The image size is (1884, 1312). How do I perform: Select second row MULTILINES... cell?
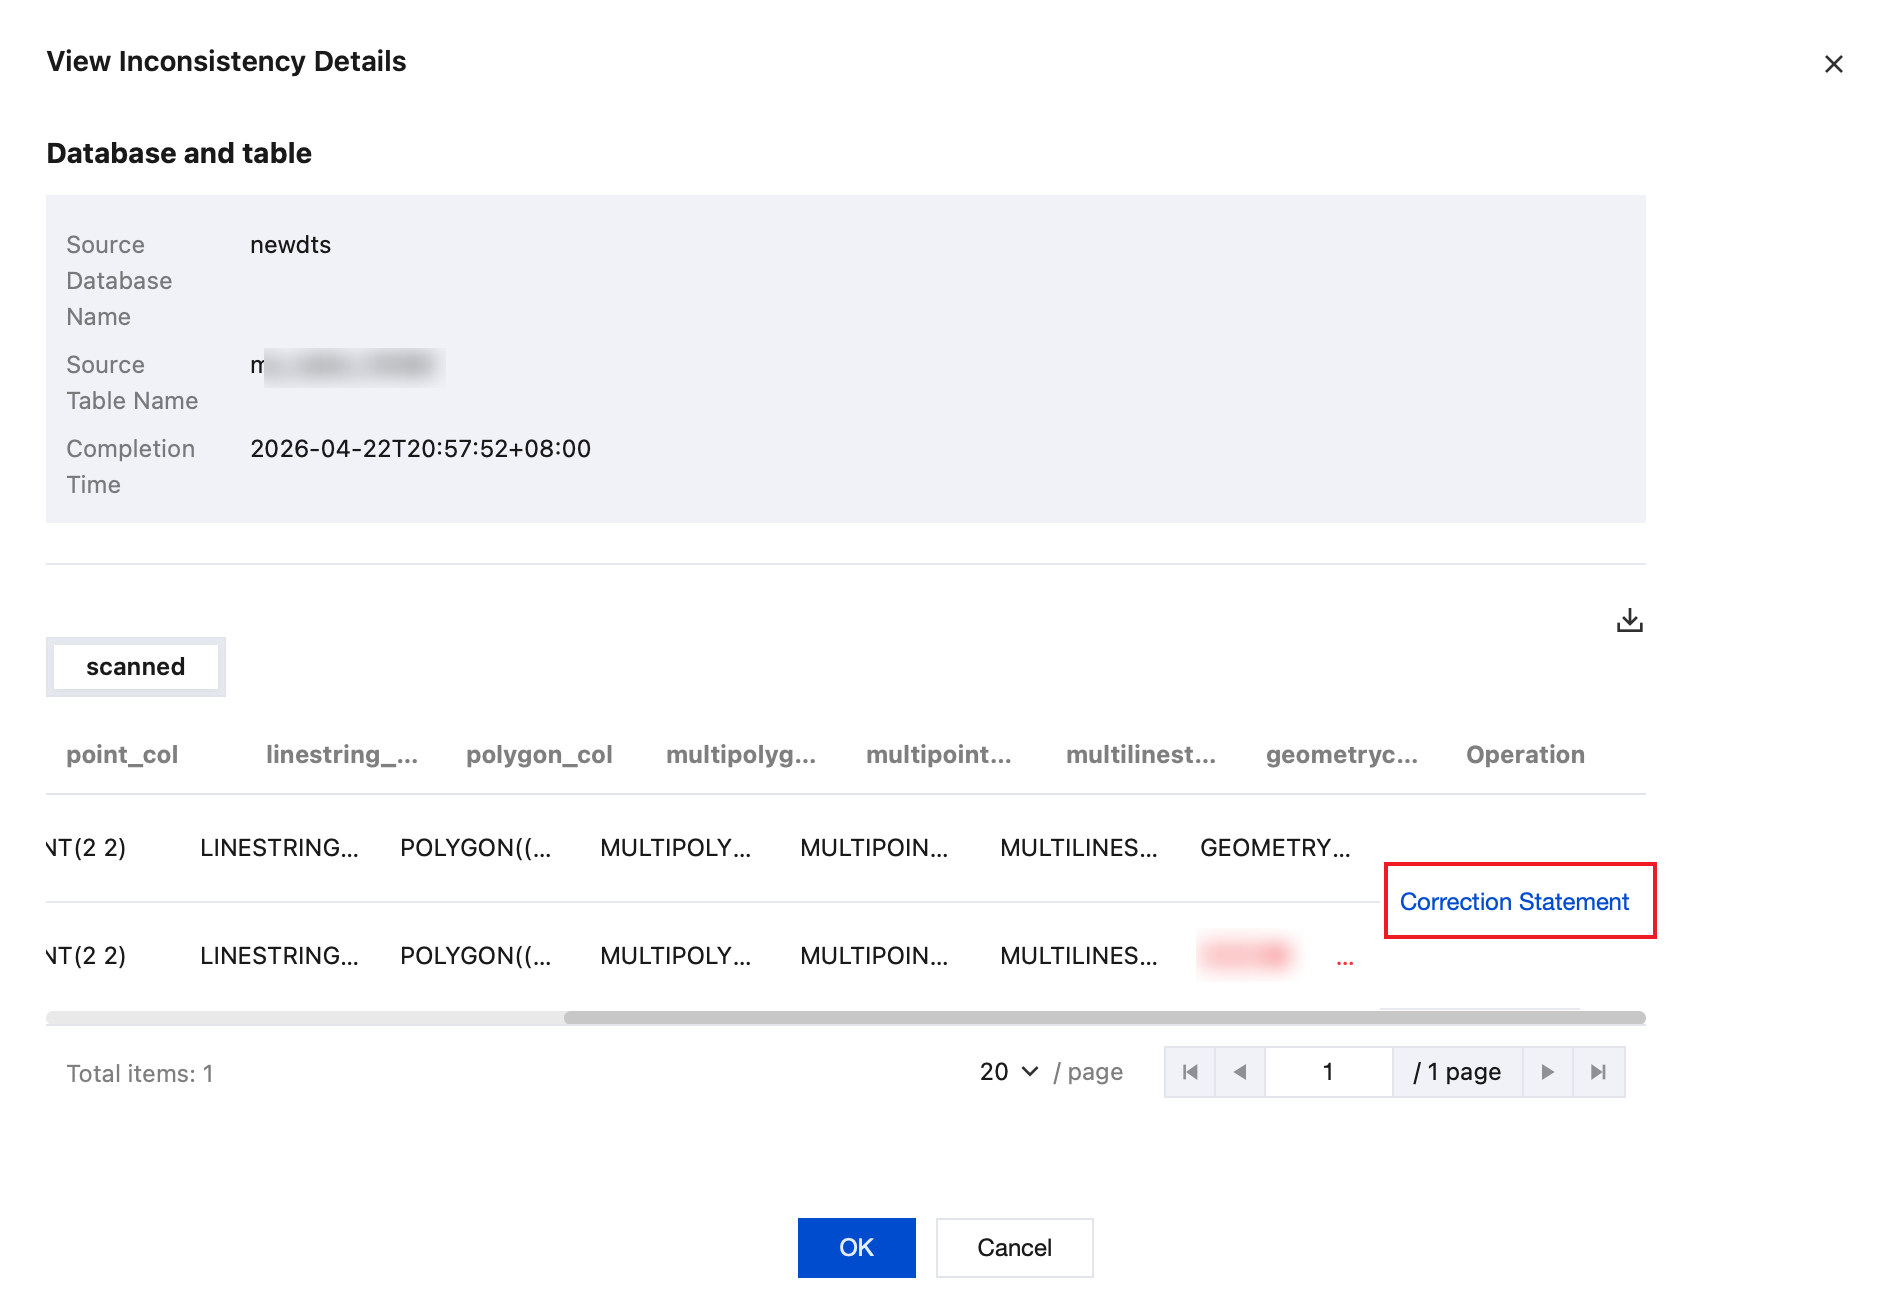point(1078,956)
